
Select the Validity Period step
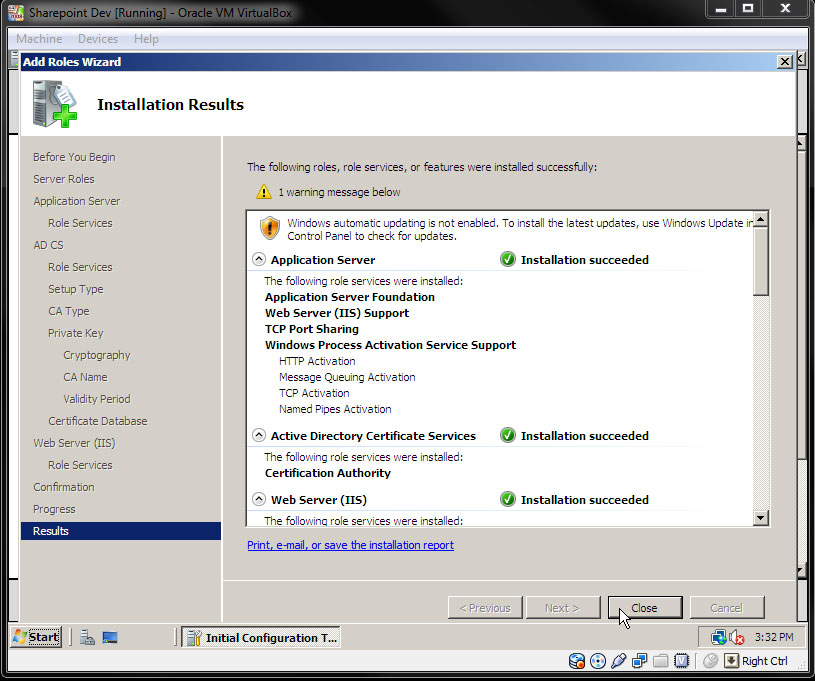point(97,399)
